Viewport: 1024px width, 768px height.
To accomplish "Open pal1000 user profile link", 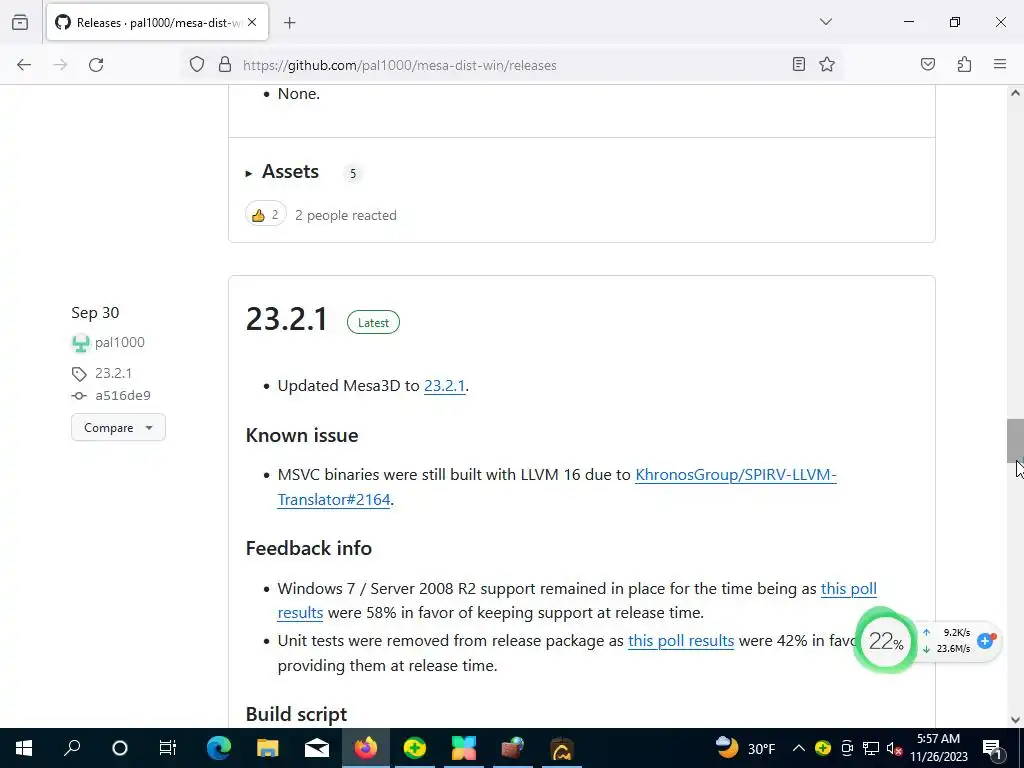I will point(120,342).
